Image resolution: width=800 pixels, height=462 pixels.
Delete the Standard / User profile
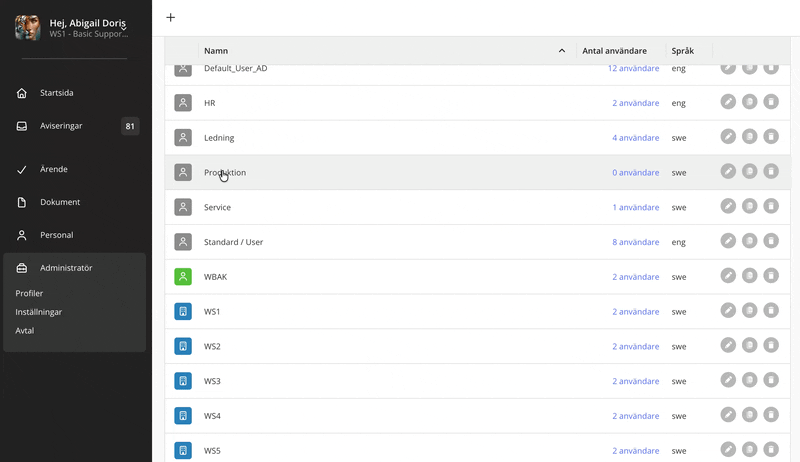pos(771,241)
